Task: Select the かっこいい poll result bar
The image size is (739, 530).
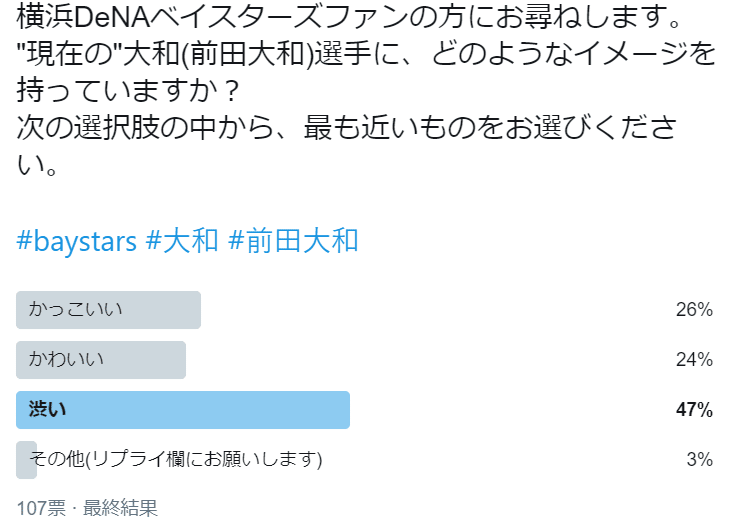Action: (108, 310)
